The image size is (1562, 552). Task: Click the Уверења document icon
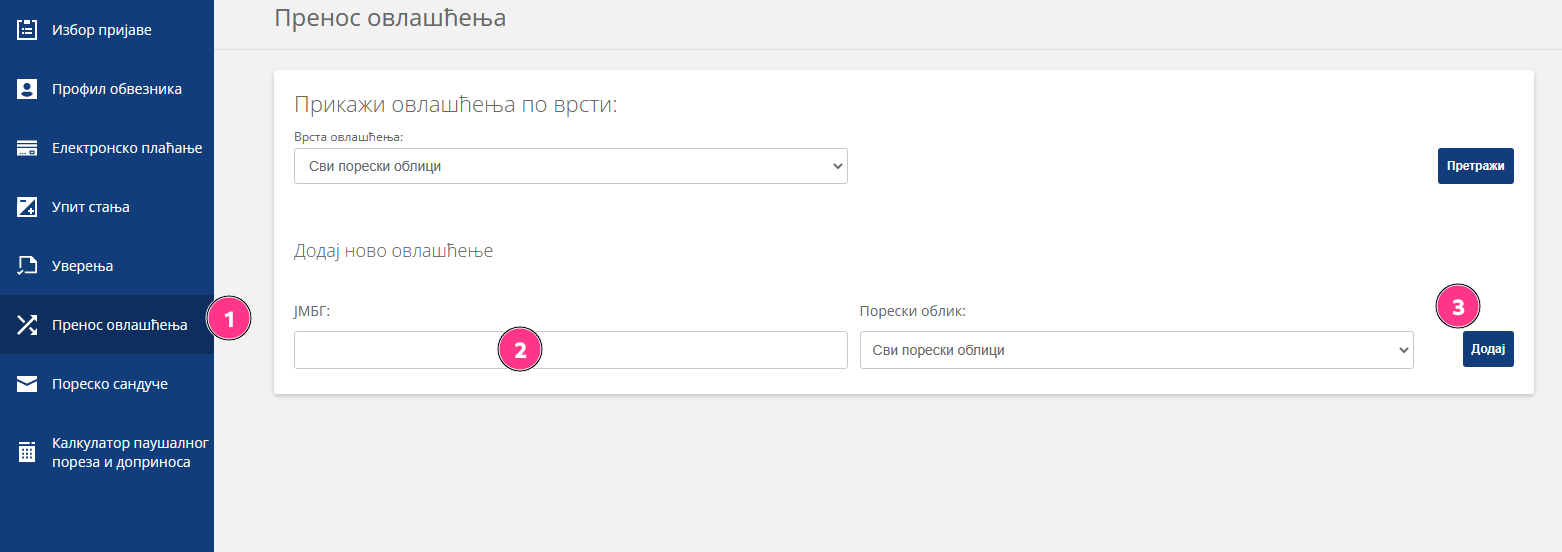pyautogui.click(x=27, y=266)
